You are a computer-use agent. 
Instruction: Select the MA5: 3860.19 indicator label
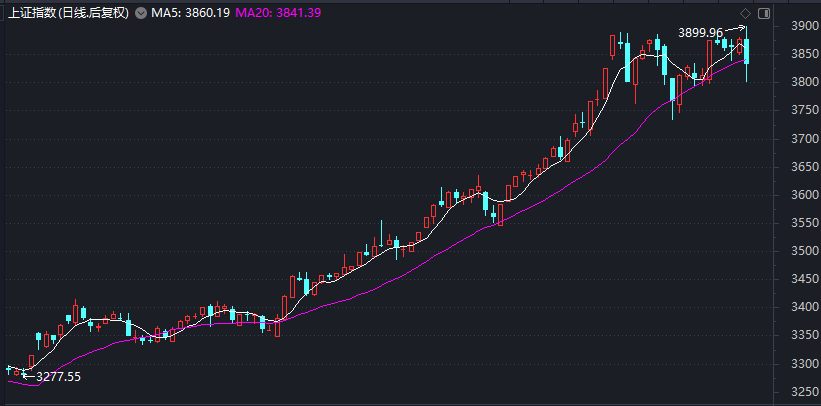pos(191,13)
